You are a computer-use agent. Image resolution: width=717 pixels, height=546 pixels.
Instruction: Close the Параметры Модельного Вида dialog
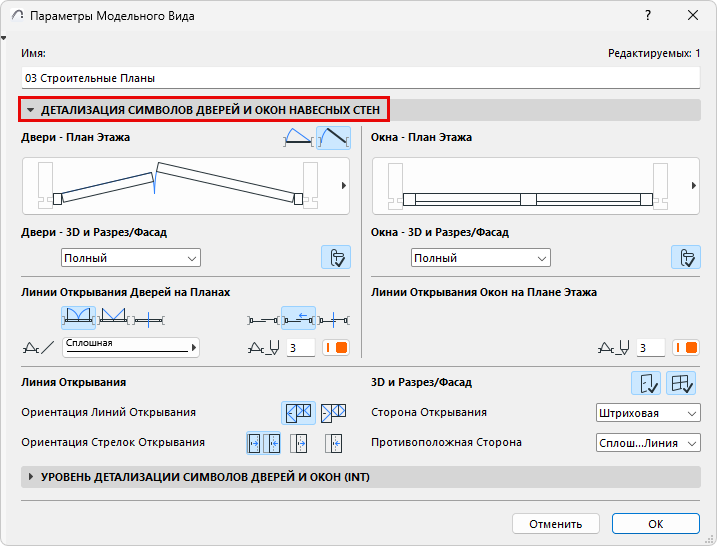[x=693, y=16]
